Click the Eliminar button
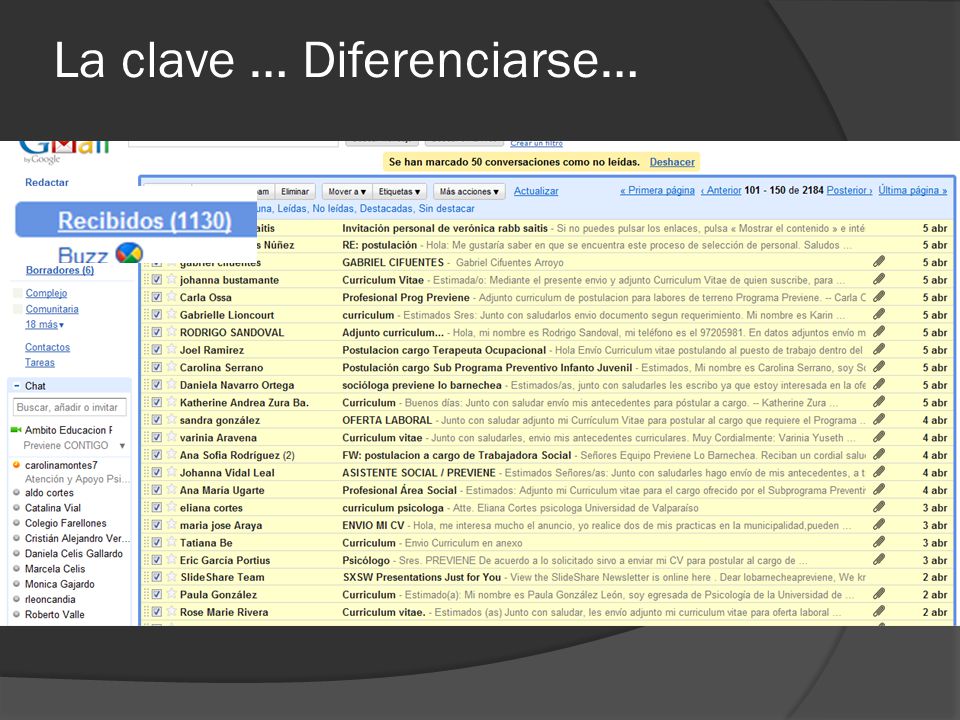The width and height of the screenshot is (960, 720). click(x=295, y=192)
